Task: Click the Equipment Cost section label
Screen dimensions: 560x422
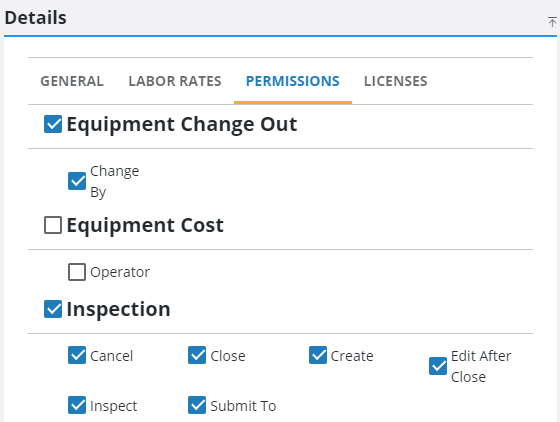Action: coord(145,225)
